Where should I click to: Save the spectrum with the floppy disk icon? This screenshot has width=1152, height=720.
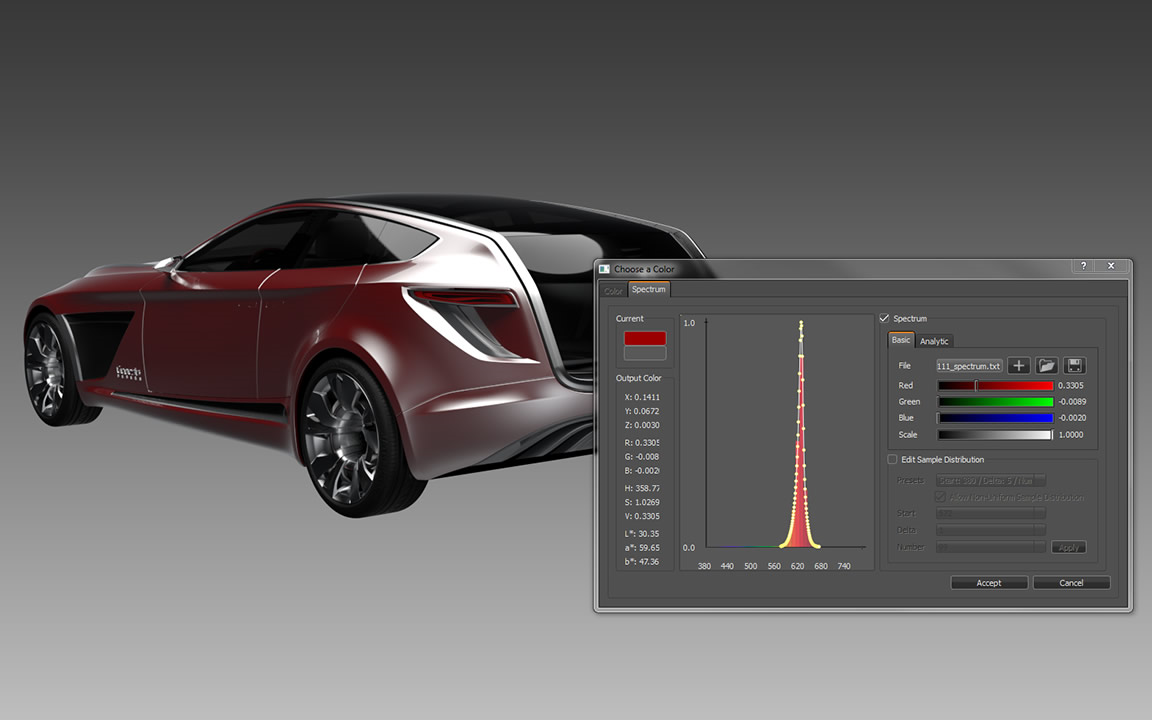coord(1075,366)
